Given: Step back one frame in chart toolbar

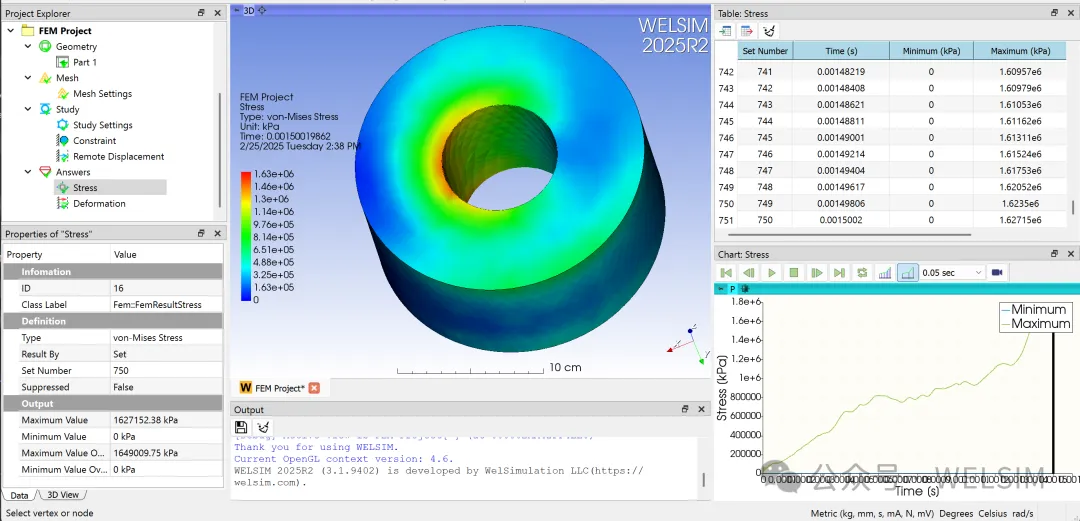Looking at the screenshot, I should 749,273.
